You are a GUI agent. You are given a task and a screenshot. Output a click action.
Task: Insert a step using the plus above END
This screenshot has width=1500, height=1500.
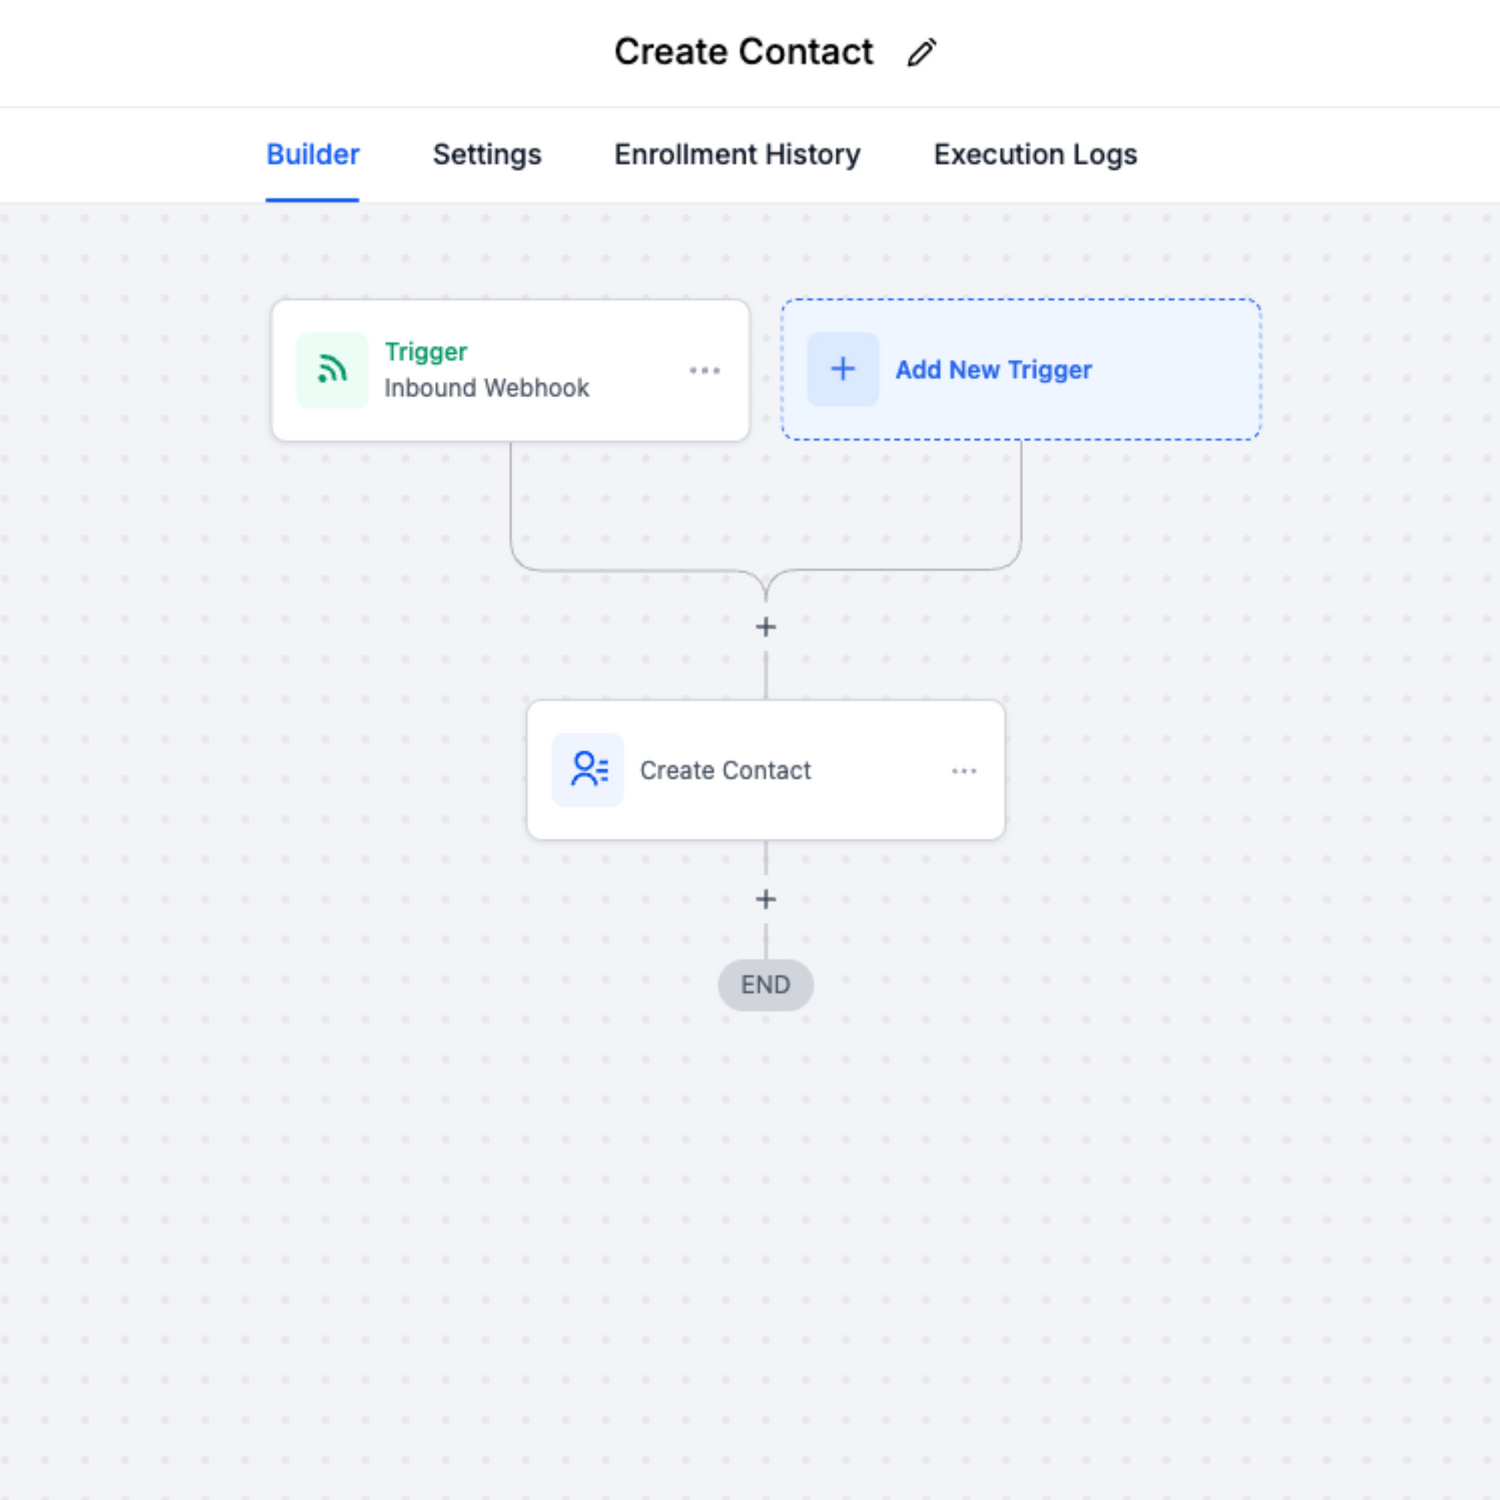766,899
